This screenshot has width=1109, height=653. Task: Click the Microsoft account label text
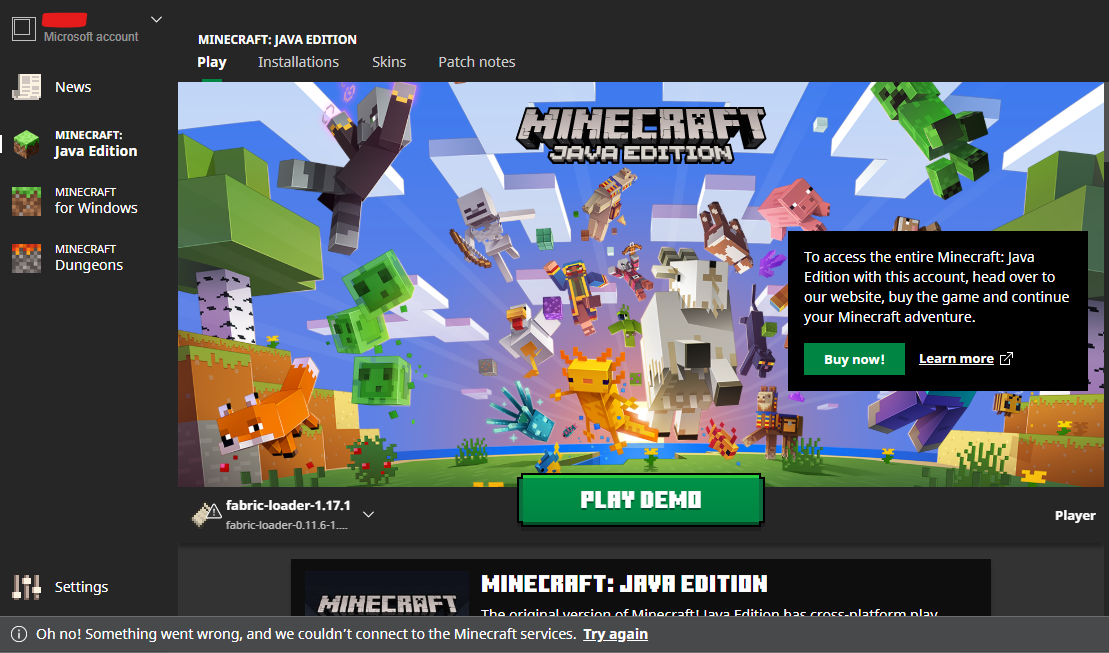(x=91, y=37)
